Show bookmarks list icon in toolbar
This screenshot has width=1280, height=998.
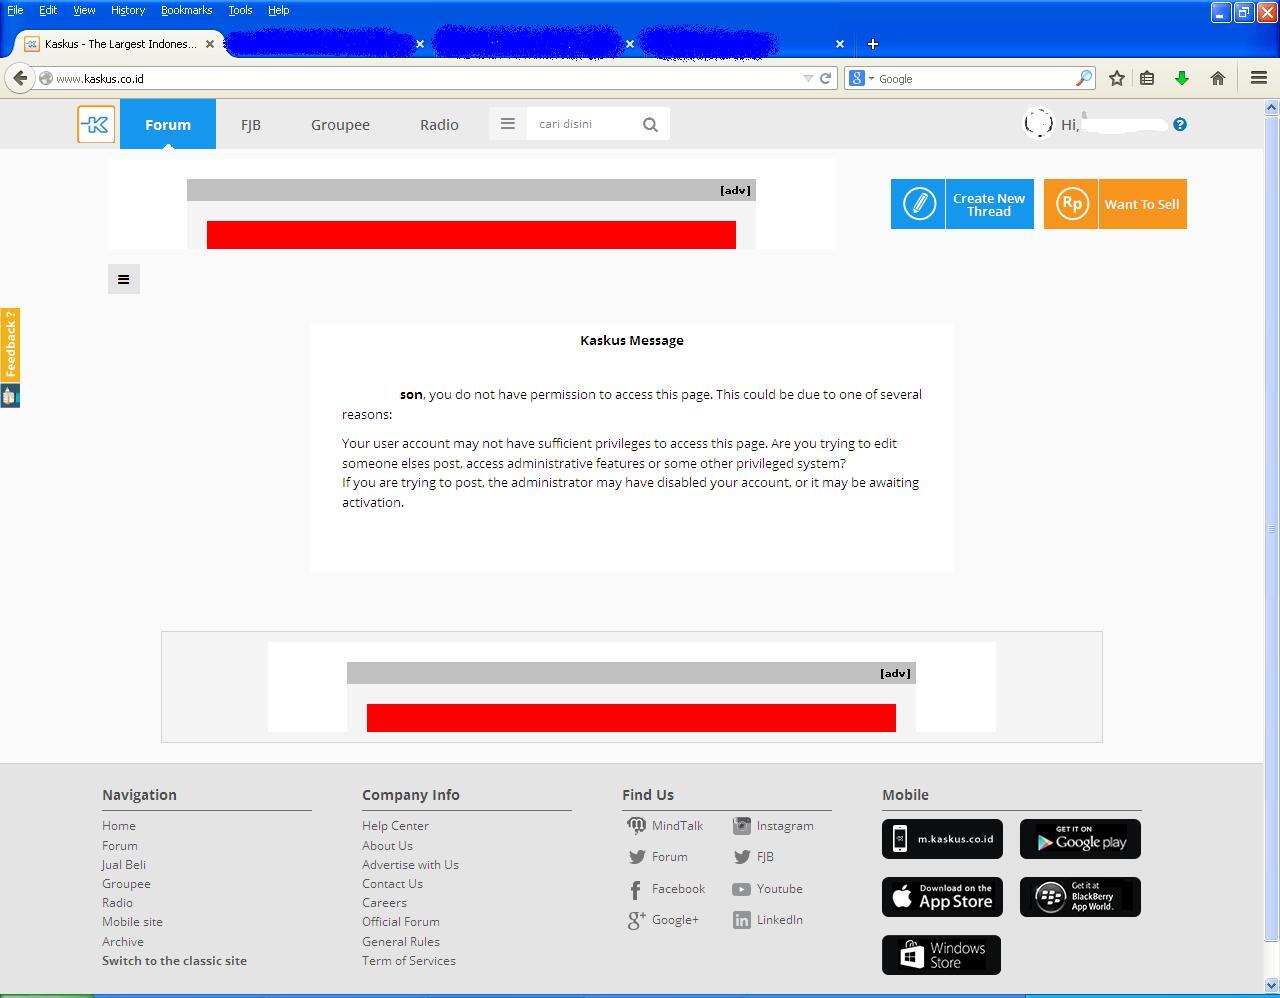click(1147, 78)
